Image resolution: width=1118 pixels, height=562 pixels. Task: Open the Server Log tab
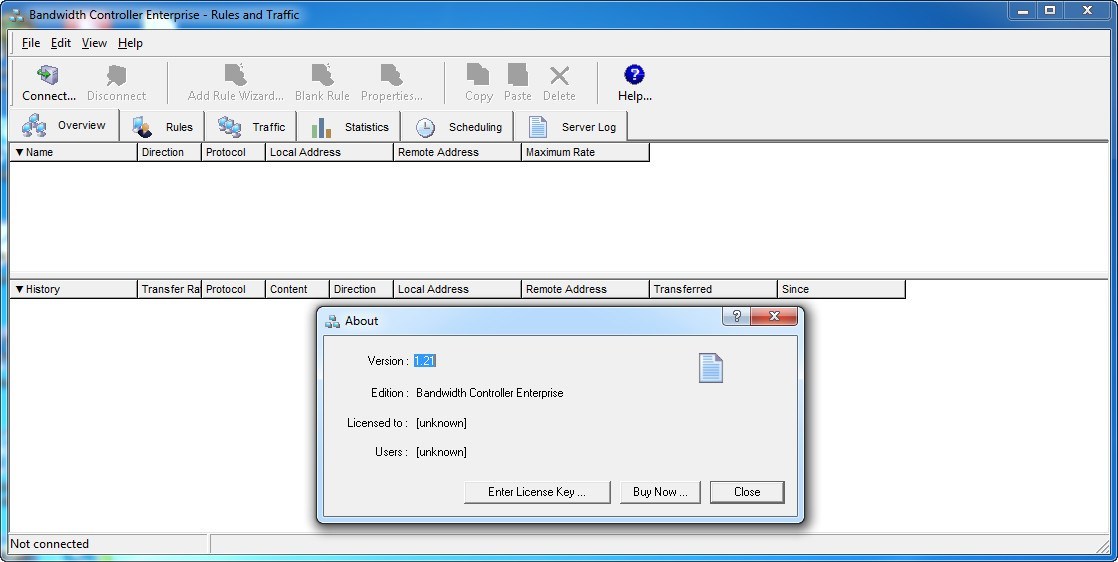(571, 127)
